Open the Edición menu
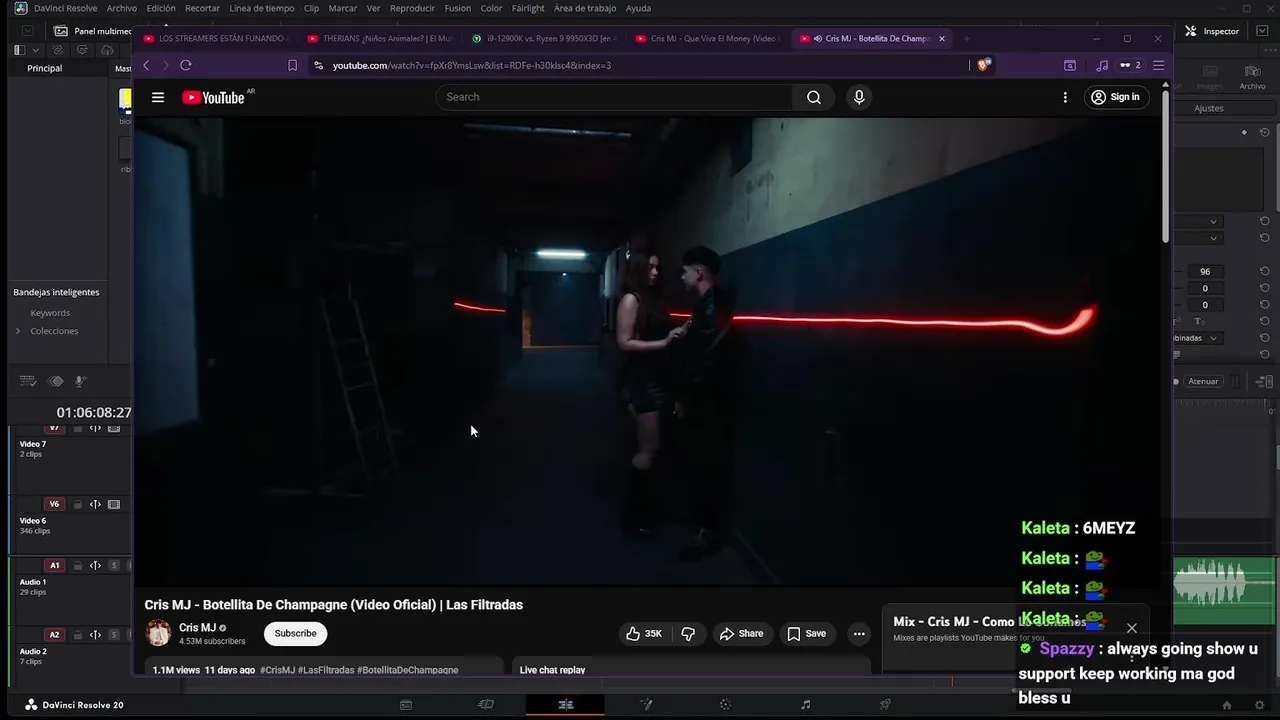The width and height of the screenshot is (1280, 720). click(x=161, y=8)
